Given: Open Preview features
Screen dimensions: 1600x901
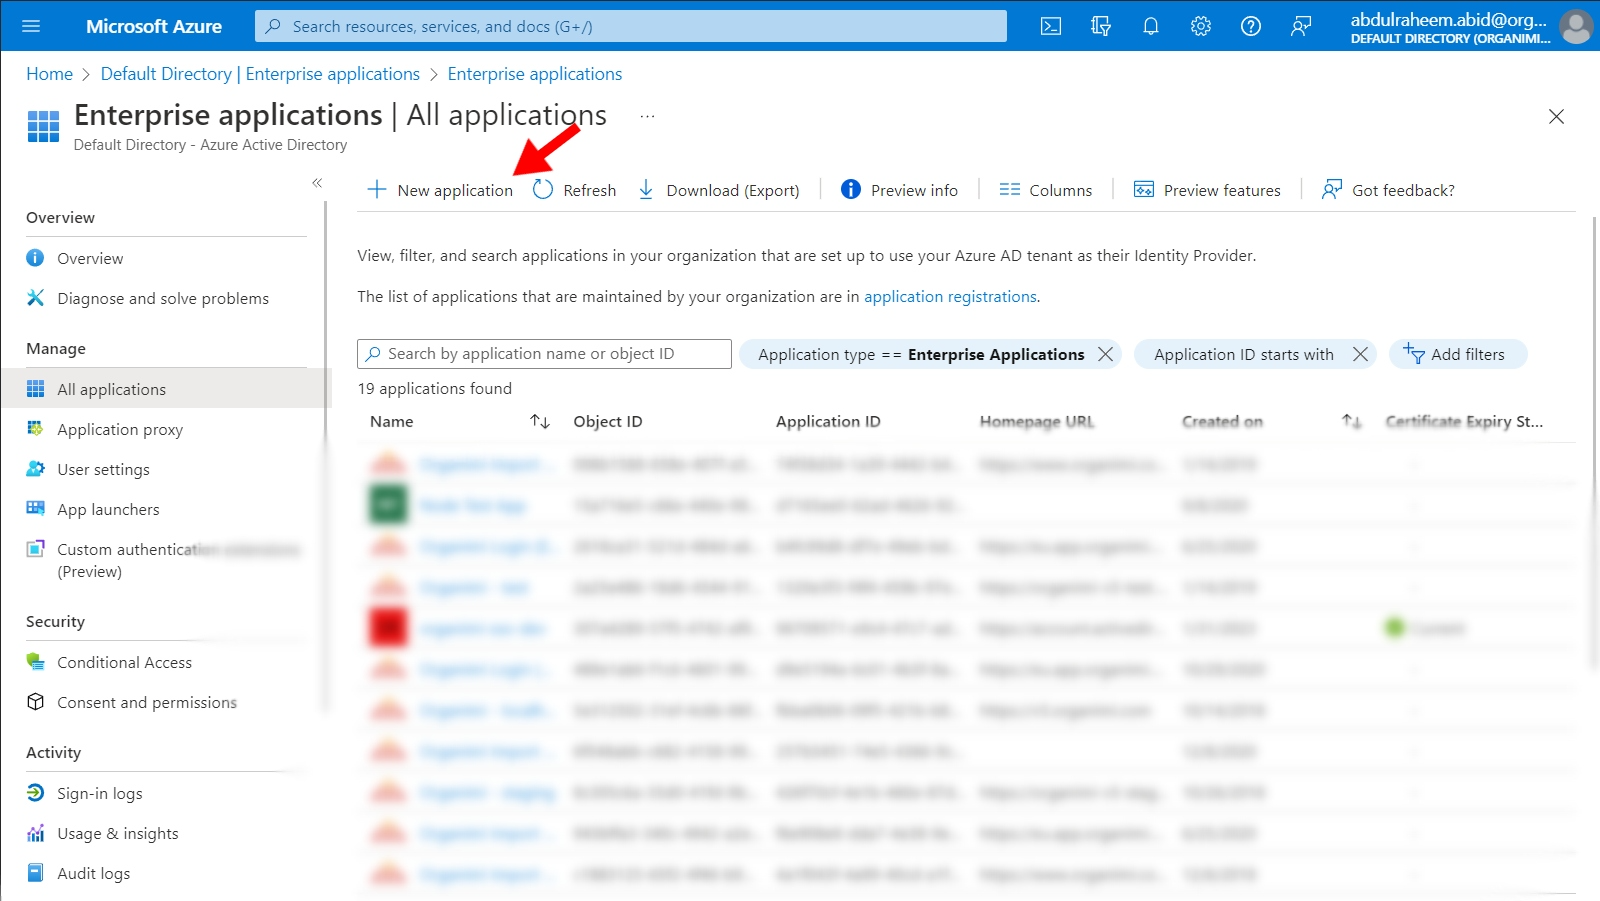Looking at the screenshot, I should pyautogui.click(x=1207, y=190).
